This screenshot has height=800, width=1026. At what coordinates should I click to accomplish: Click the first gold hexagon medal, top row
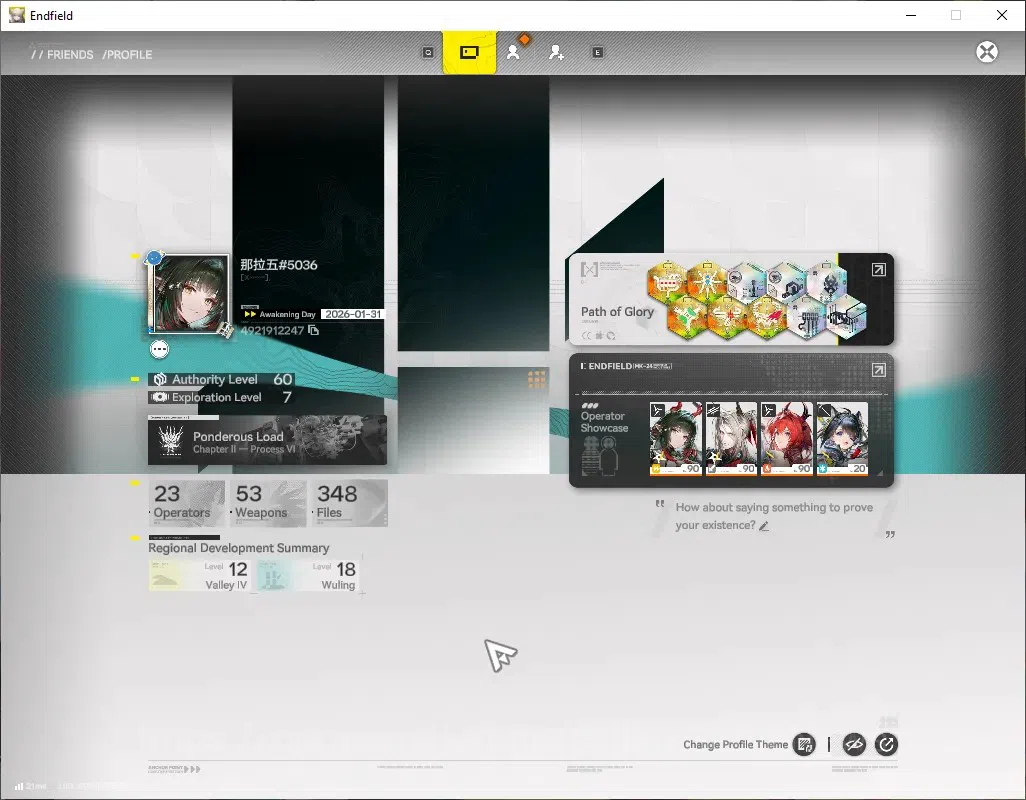(667, 282)
